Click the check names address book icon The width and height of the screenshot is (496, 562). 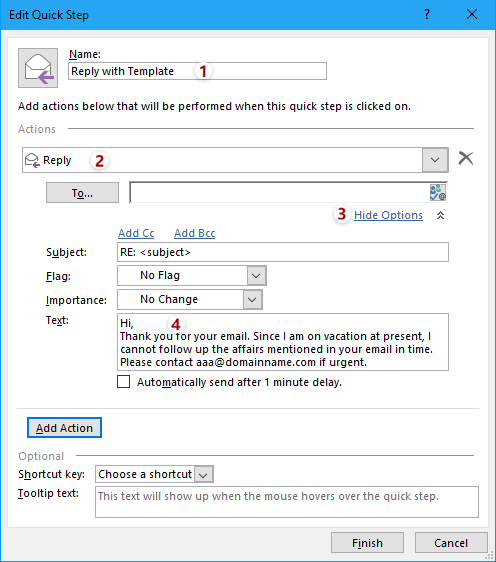[438, 192]
